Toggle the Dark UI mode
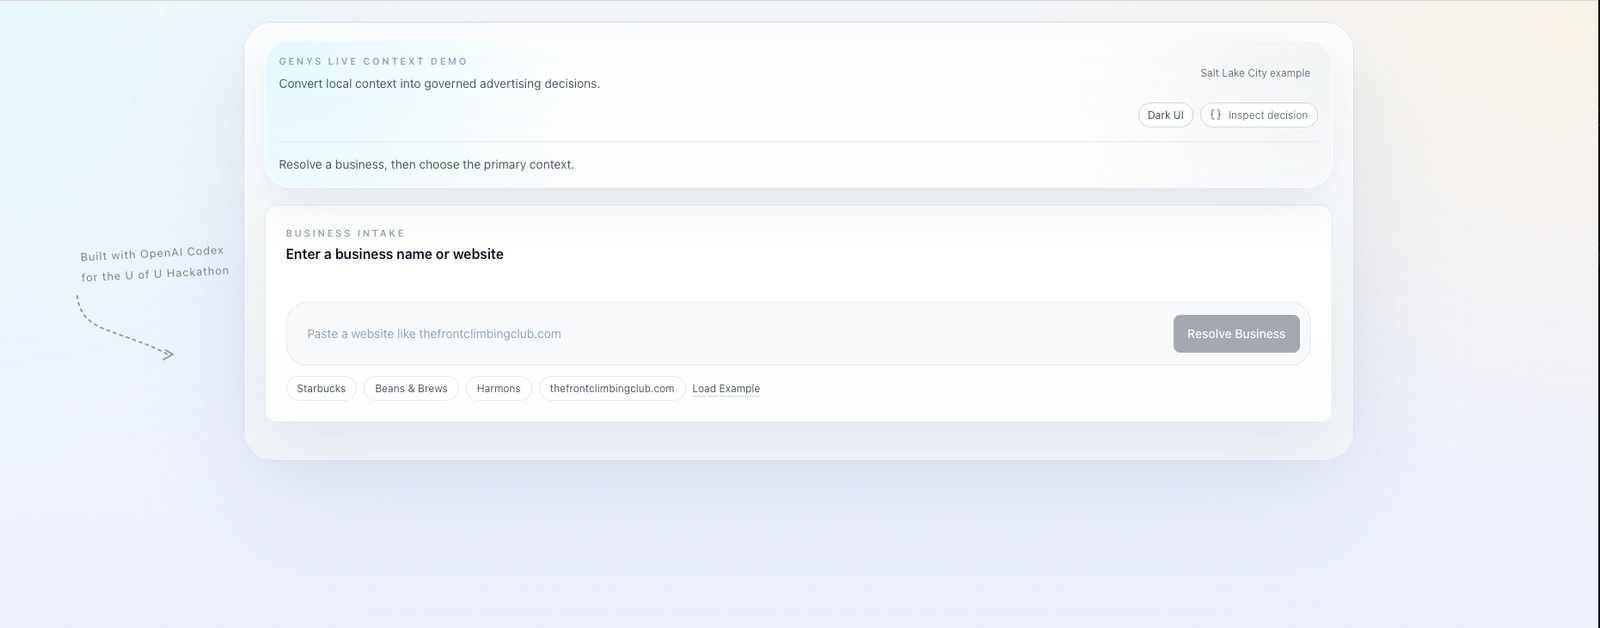The height and width of the screenshot is (628, 1600). (1165, 115)
